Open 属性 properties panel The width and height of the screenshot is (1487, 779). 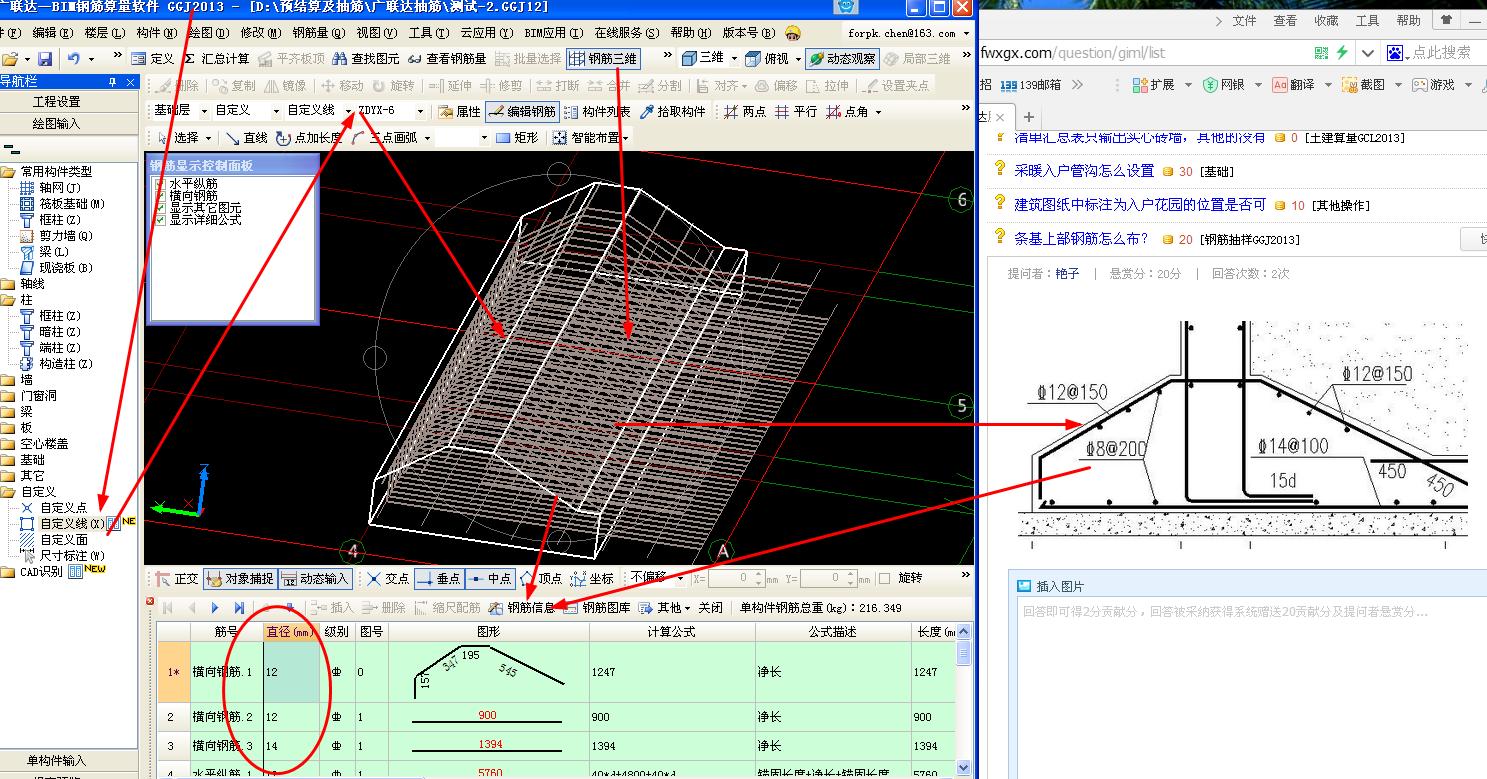pyautogui.click(x=460, y=112)
